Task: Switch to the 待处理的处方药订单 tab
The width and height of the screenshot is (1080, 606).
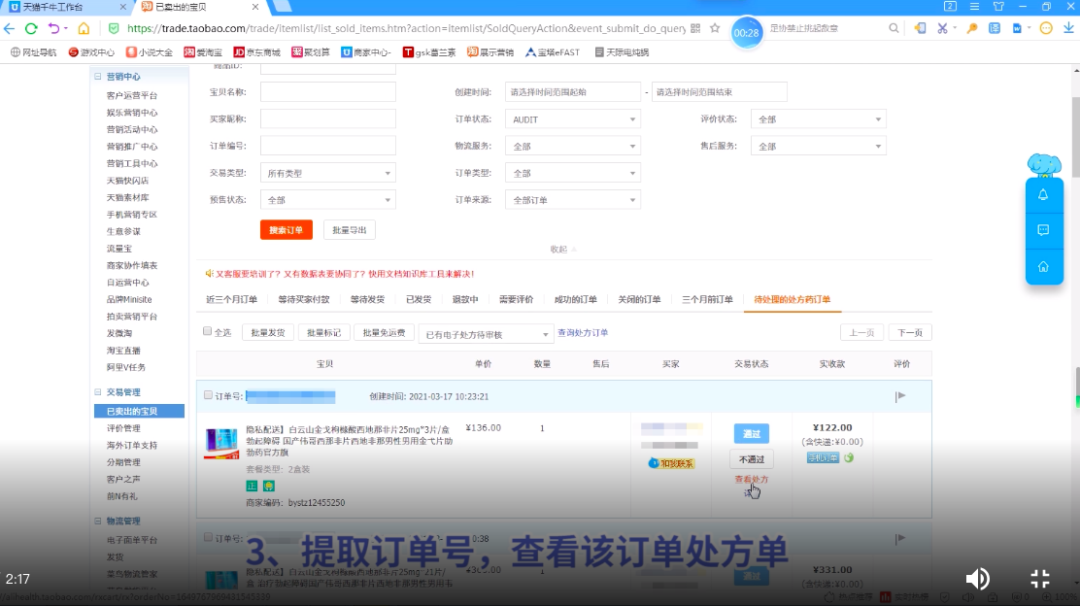Action: click(792, 300)
